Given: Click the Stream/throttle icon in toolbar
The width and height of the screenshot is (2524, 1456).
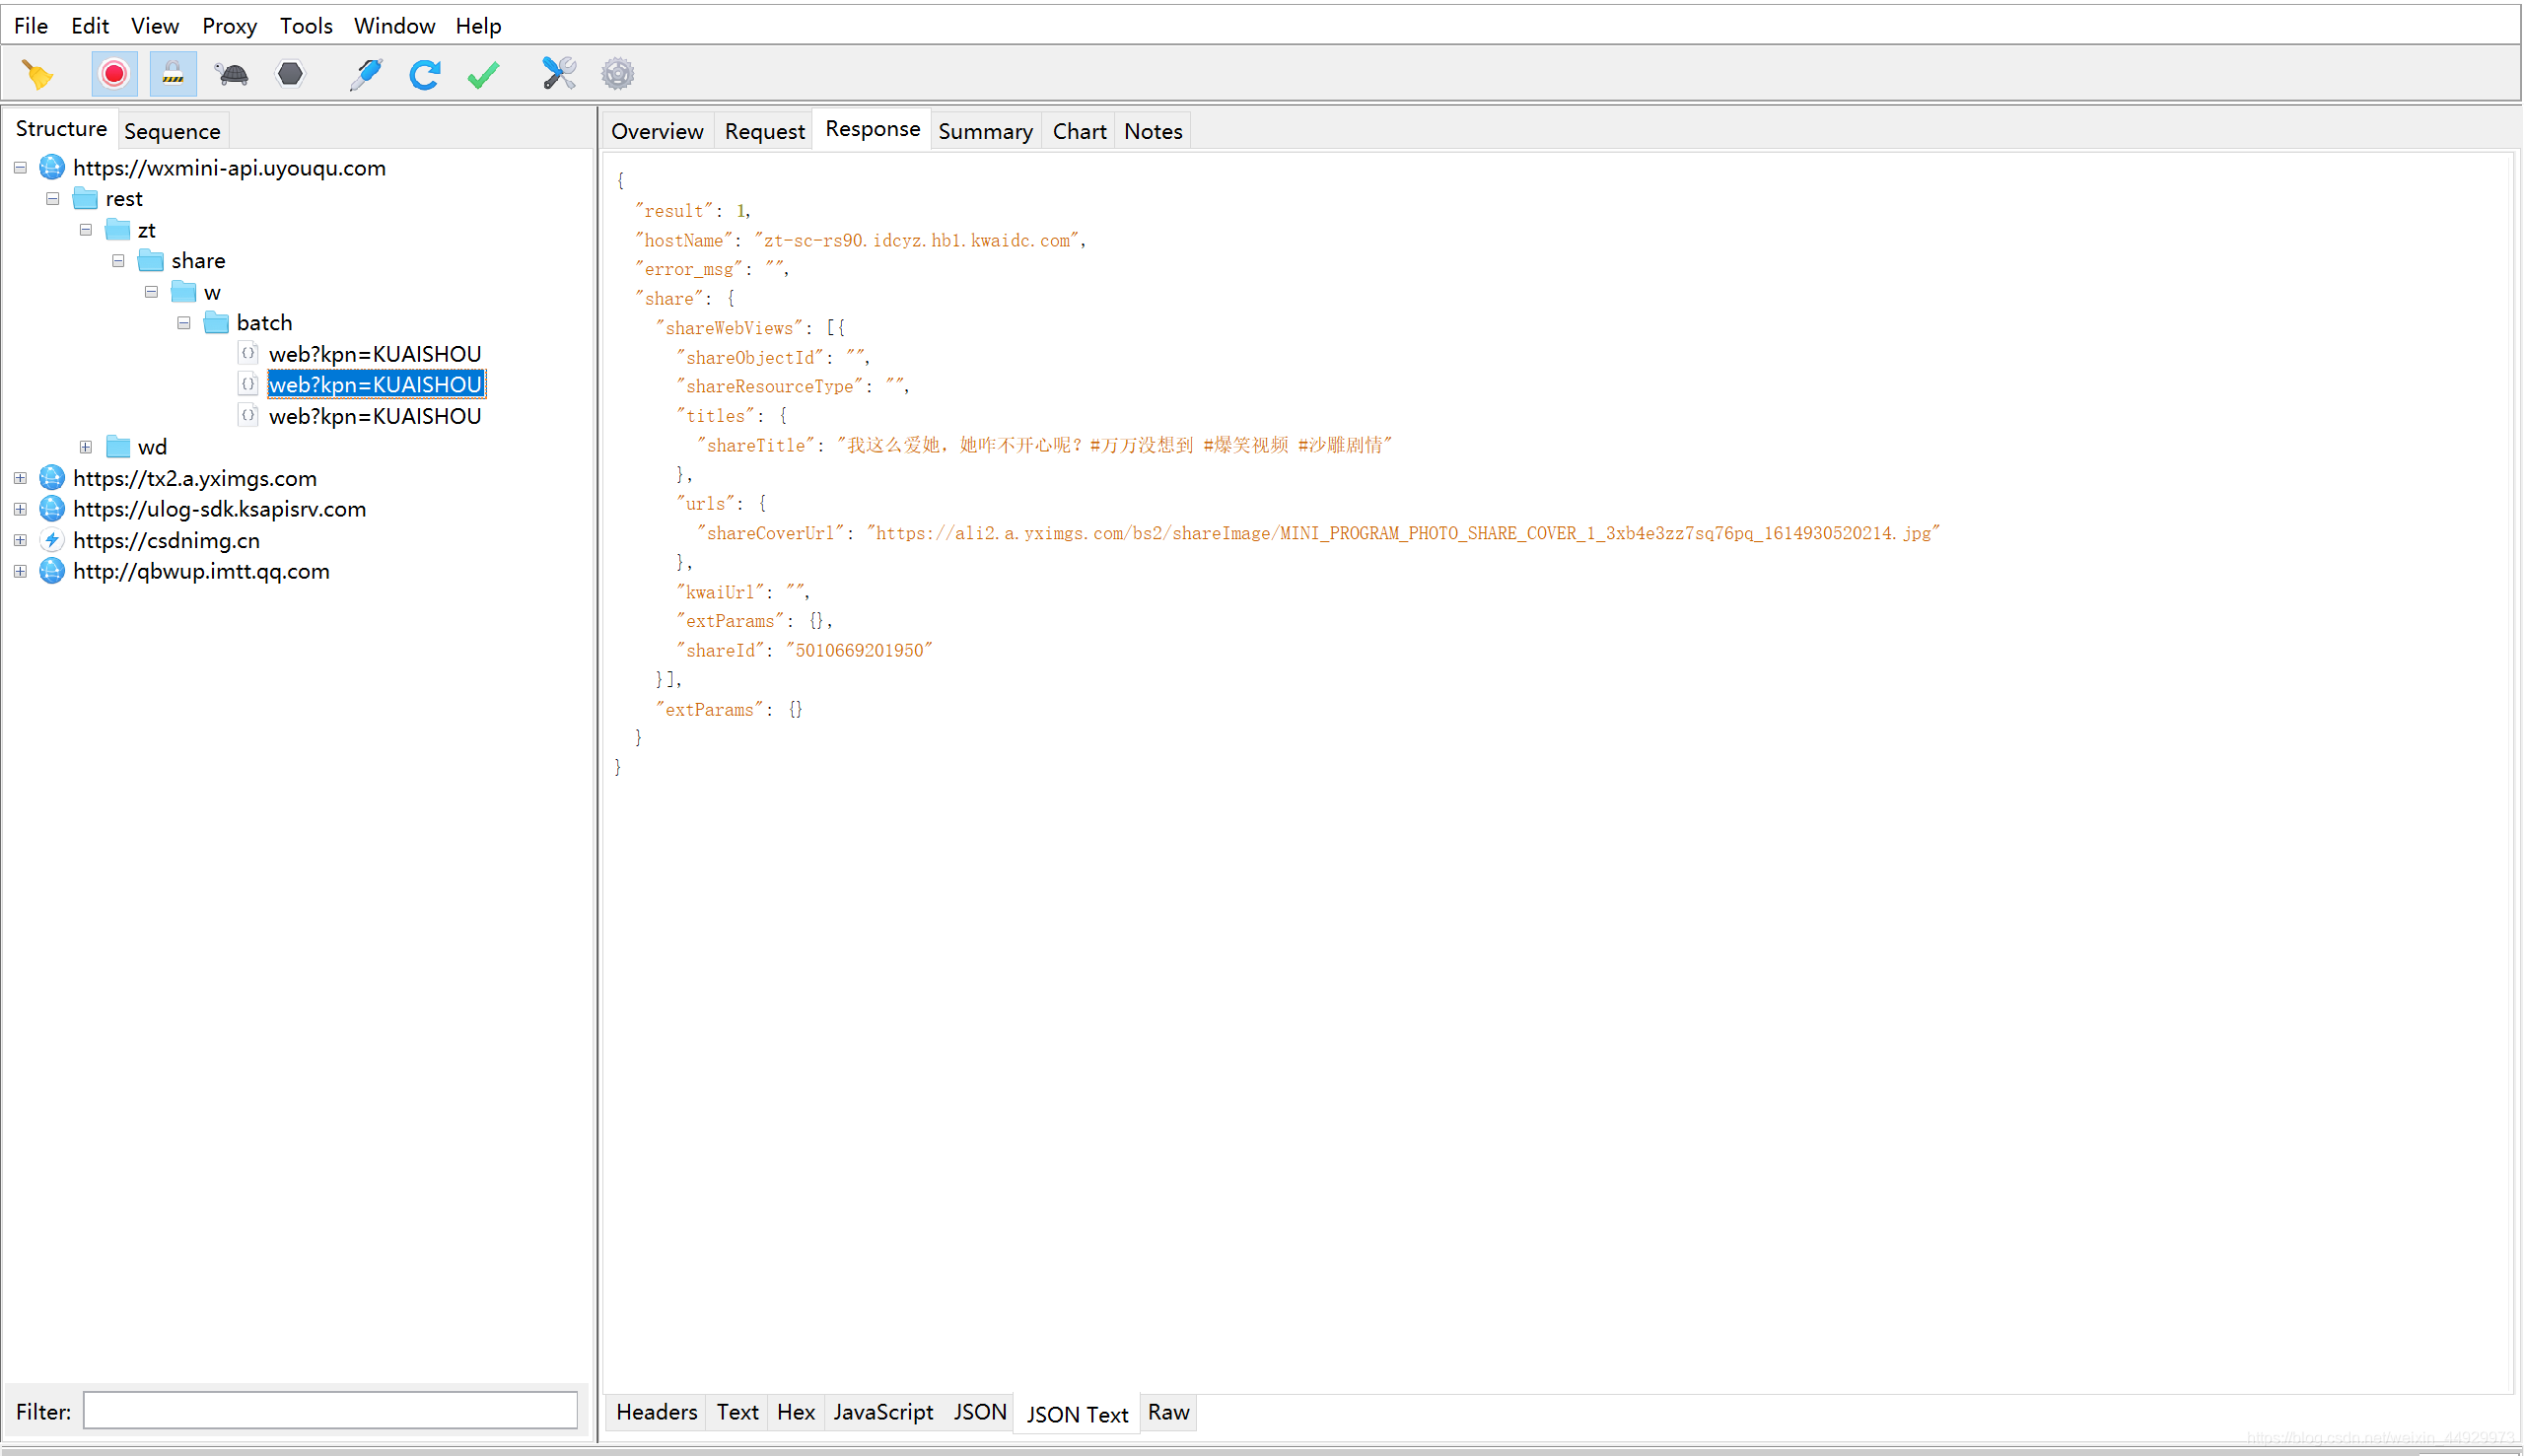Looking at the screenshot, I should tap(234, 71).
